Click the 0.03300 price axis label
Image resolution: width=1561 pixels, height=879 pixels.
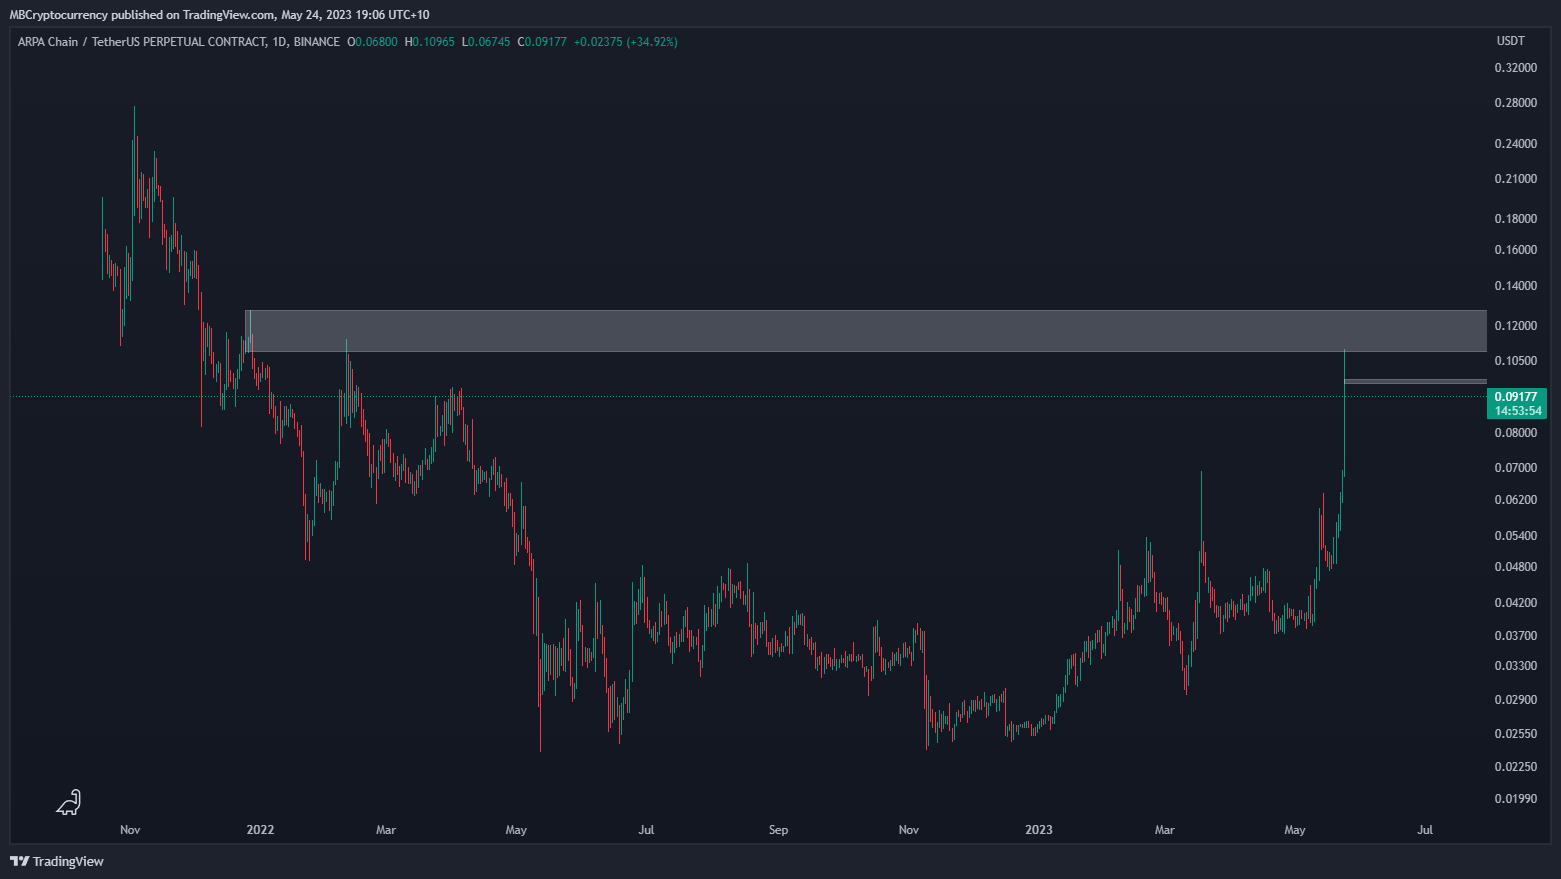[x=1516, y=666]
